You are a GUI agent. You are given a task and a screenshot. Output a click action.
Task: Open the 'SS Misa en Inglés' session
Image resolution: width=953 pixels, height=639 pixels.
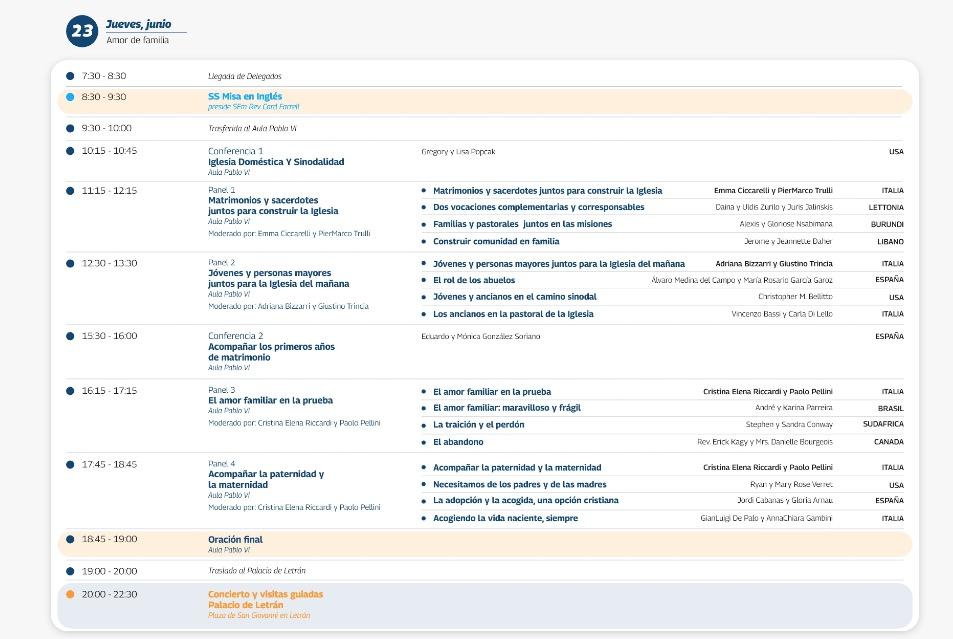point(245,97)
